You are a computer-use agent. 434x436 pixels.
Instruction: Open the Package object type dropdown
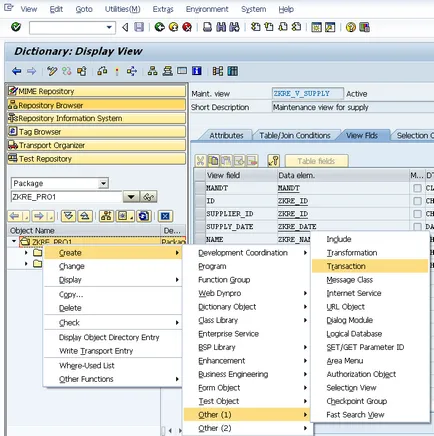[103, 183]
